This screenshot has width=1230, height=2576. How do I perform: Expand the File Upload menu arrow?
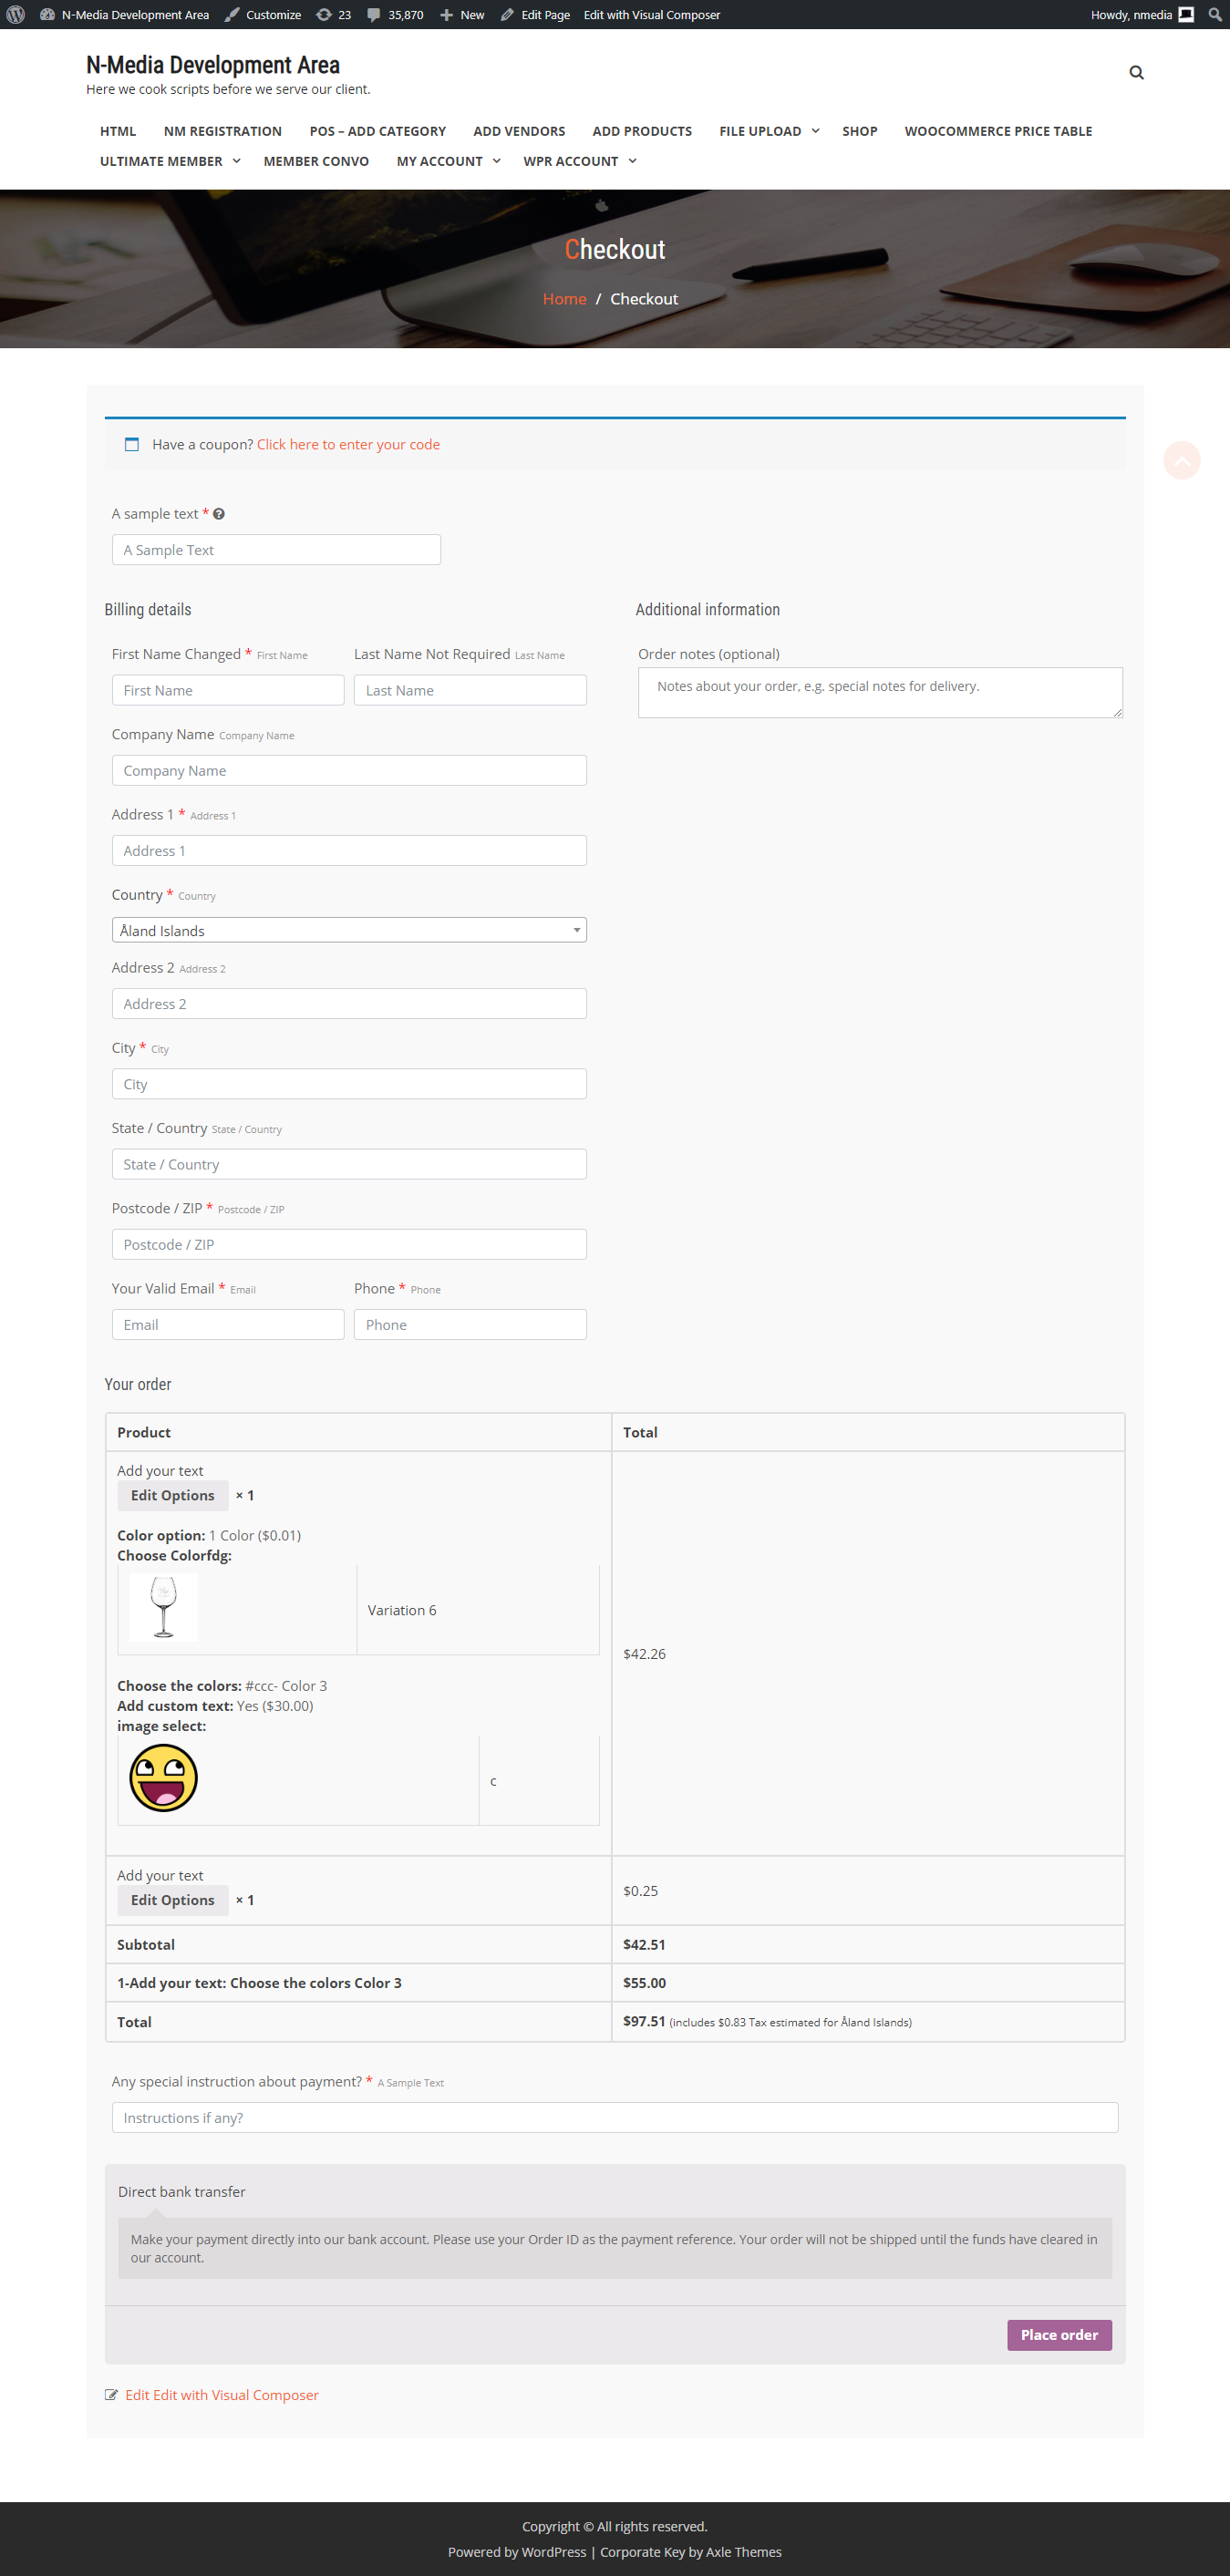(x=815, y=131)
